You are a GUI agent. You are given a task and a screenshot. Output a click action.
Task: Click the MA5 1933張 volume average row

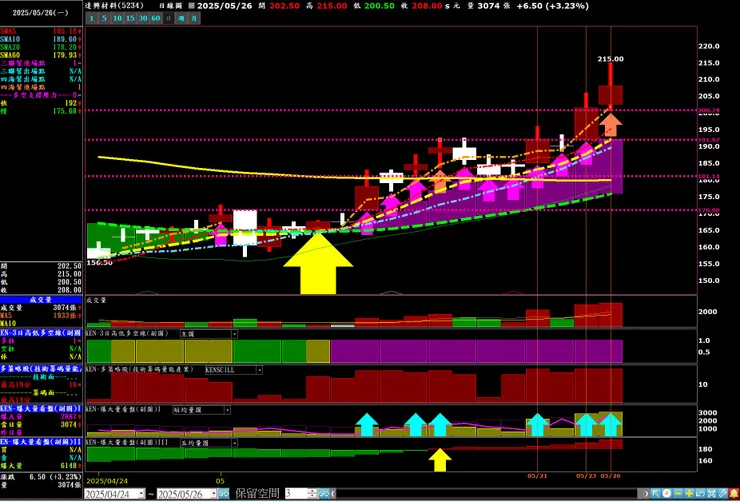[x=41, y=315]
